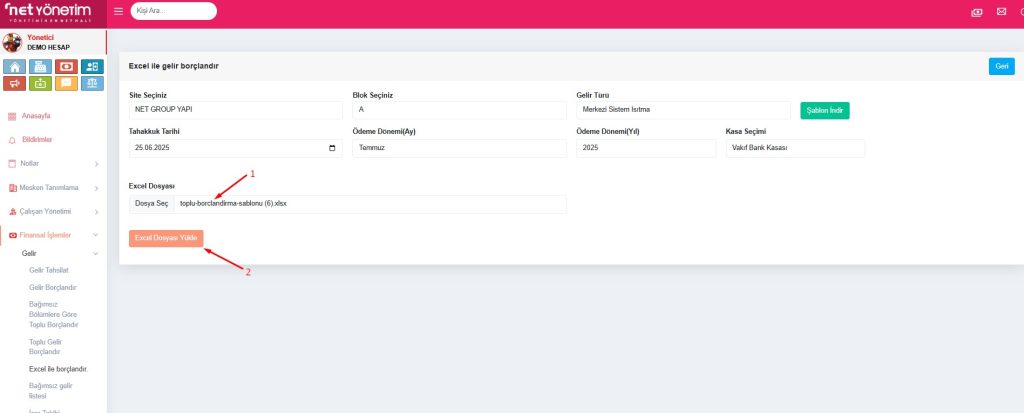The height and width of the screenshot is (413, 1024).
Task: Toggle sidebar with the hamburger menu icon
Action: [x=119, y=11]
